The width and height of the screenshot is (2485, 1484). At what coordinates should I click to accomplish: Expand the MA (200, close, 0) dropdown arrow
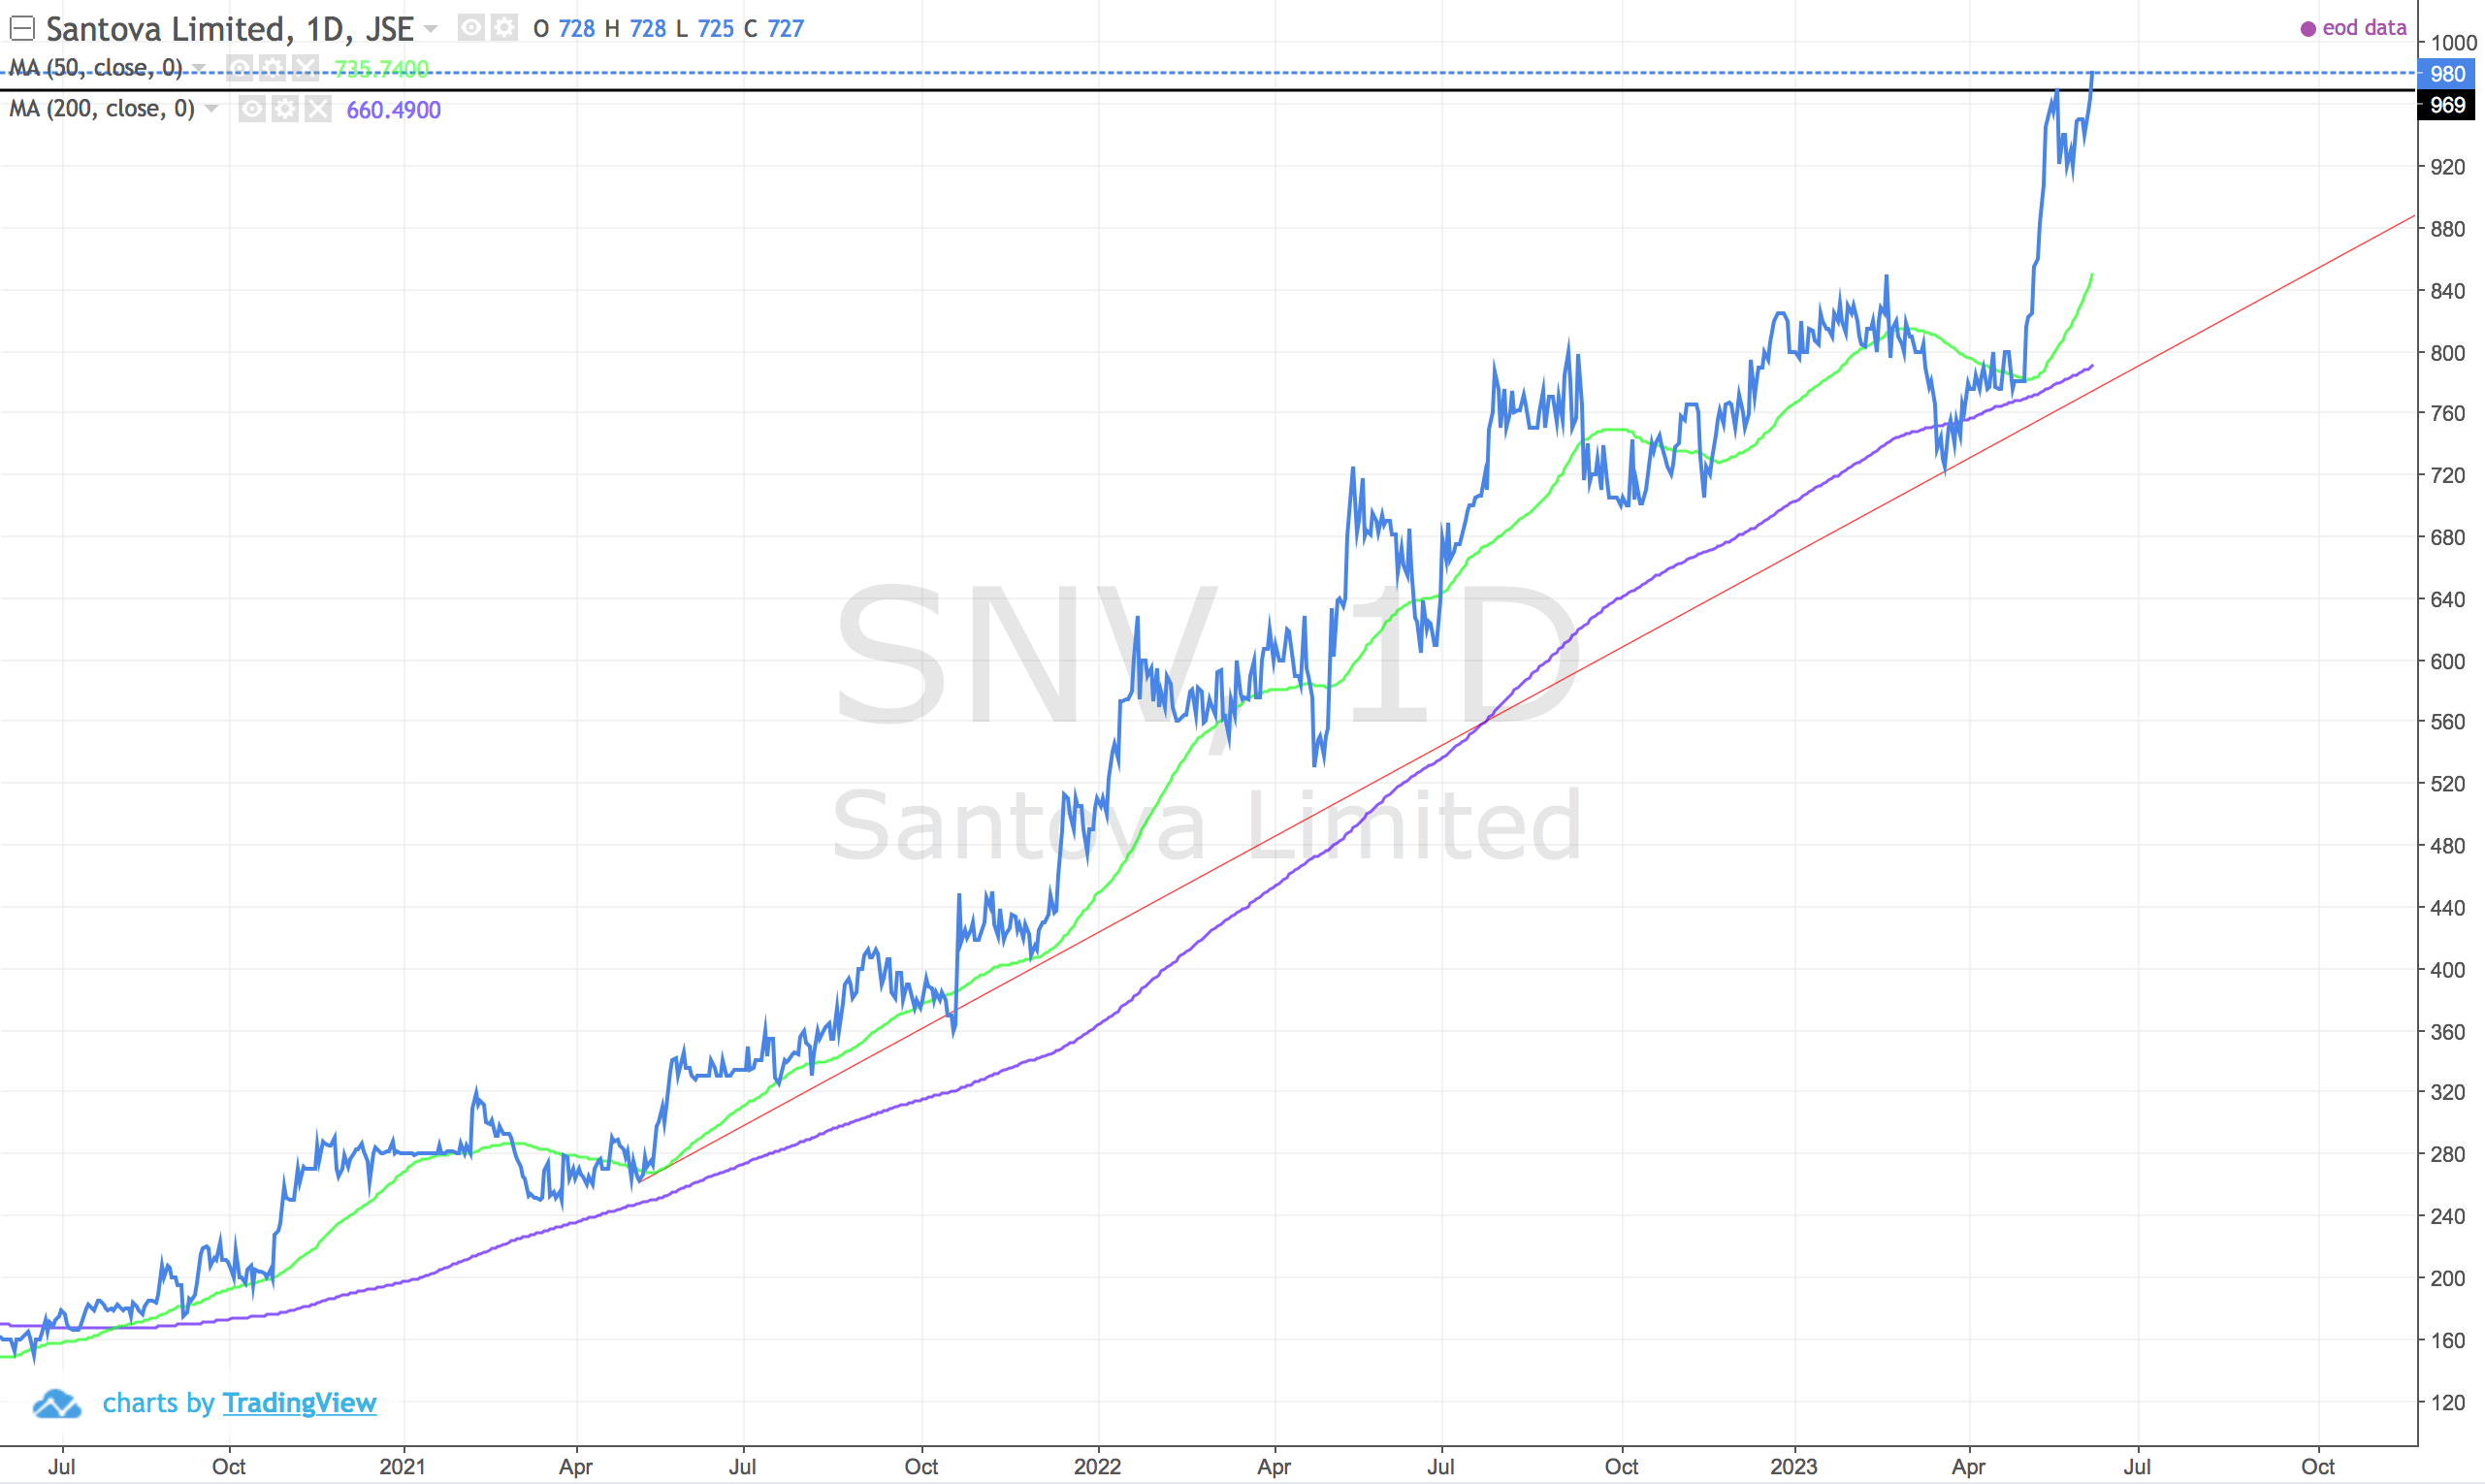point(211,108)
